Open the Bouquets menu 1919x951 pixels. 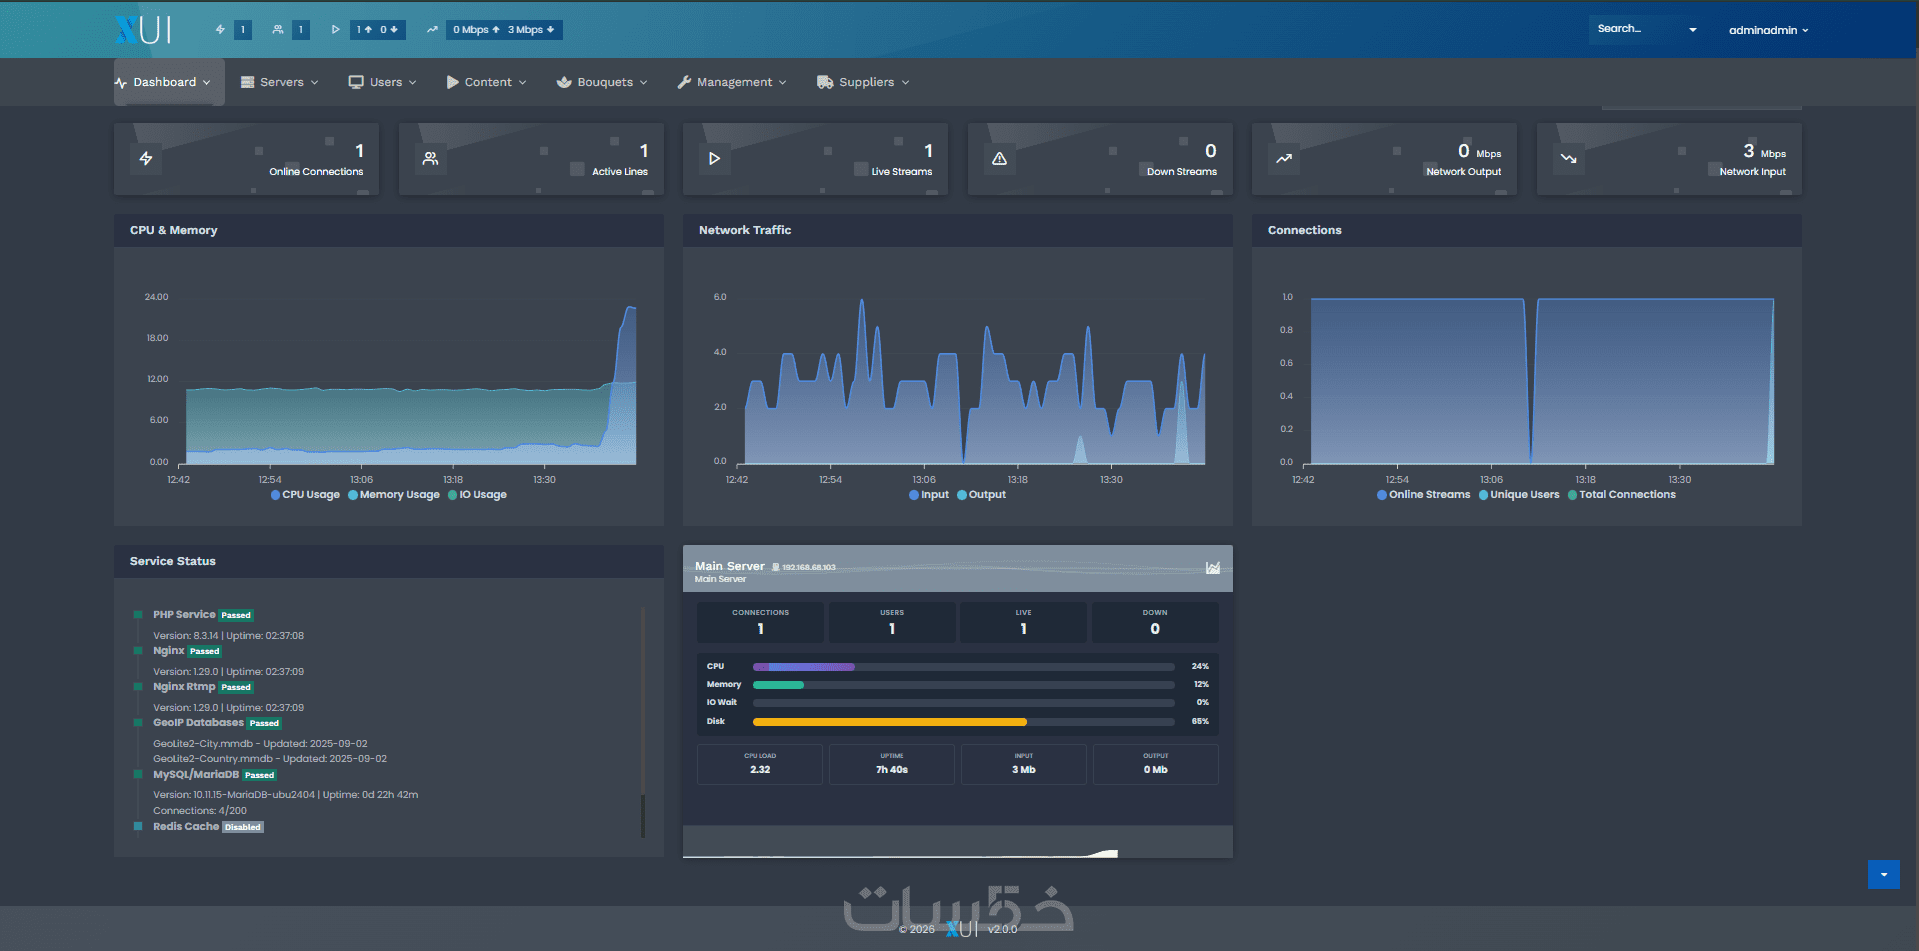(602, 82)
